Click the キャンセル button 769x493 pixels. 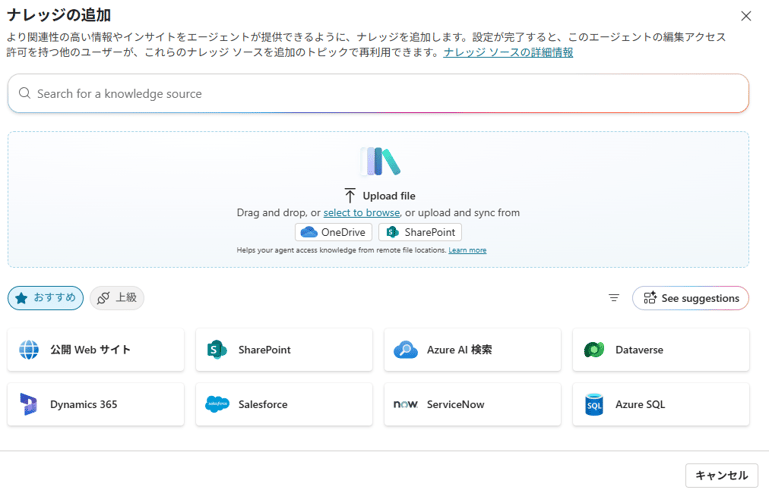coord(721,475)
